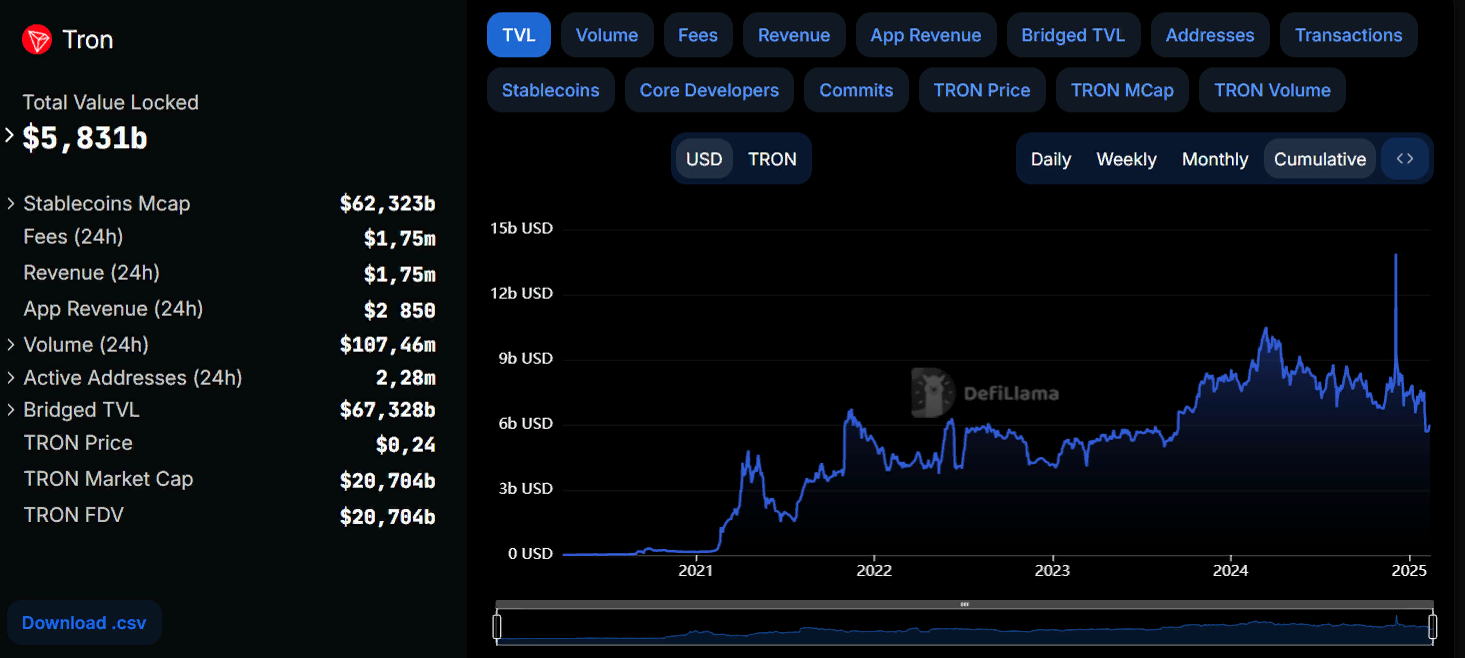Enable the Core Developers metric
Screen dimensions: 1465x658
709,90
